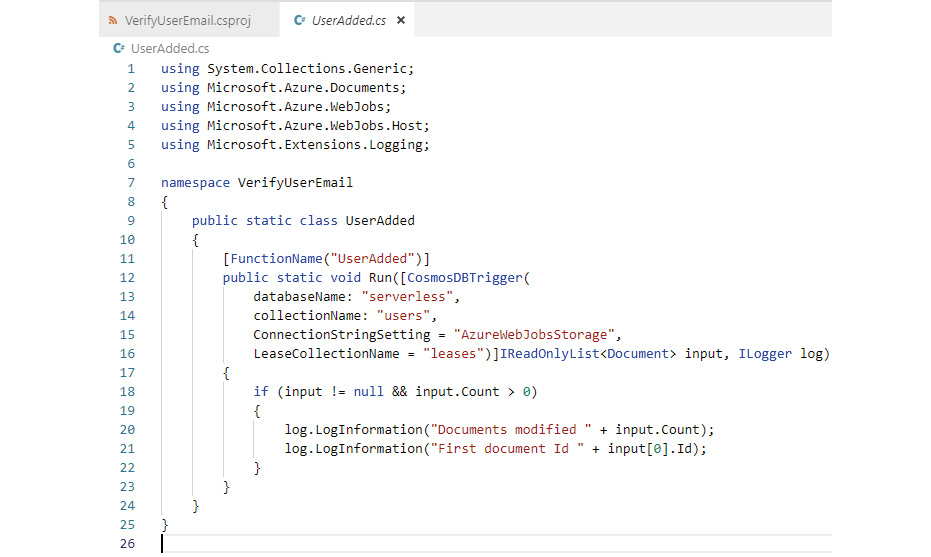Click the 'FunctionName' attribute on line 11
Screen dimensions: 931x557
click(276, 259)
